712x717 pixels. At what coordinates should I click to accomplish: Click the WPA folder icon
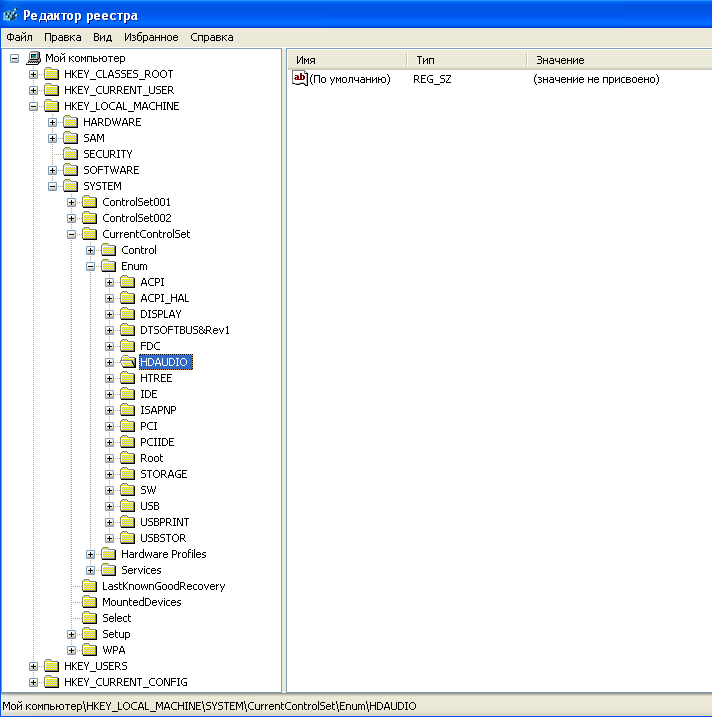90,650
